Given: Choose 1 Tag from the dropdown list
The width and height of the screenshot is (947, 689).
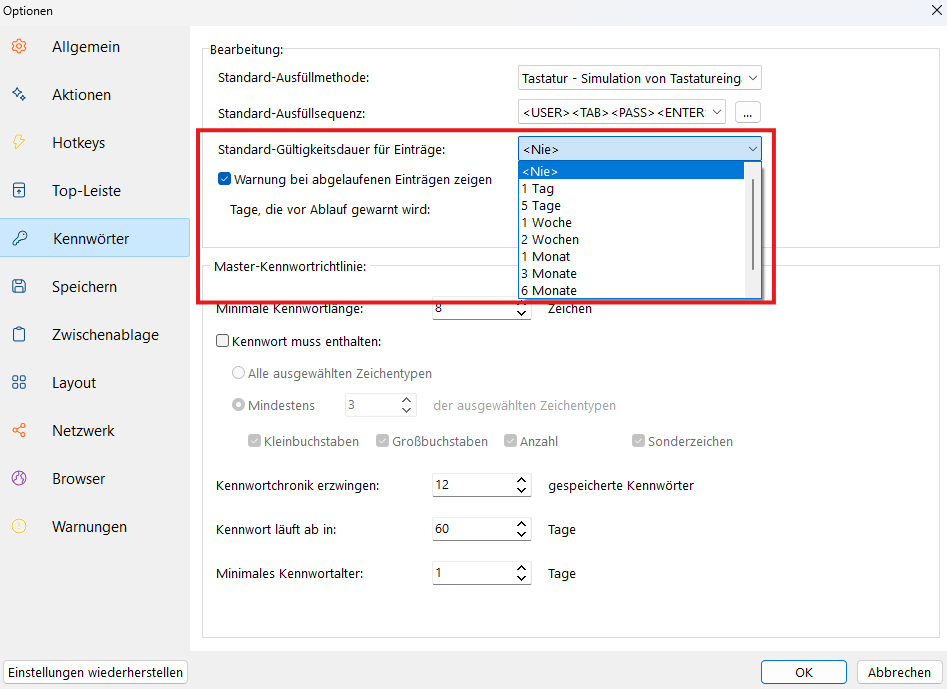Looking at the screenshot, I should [631, 188].
